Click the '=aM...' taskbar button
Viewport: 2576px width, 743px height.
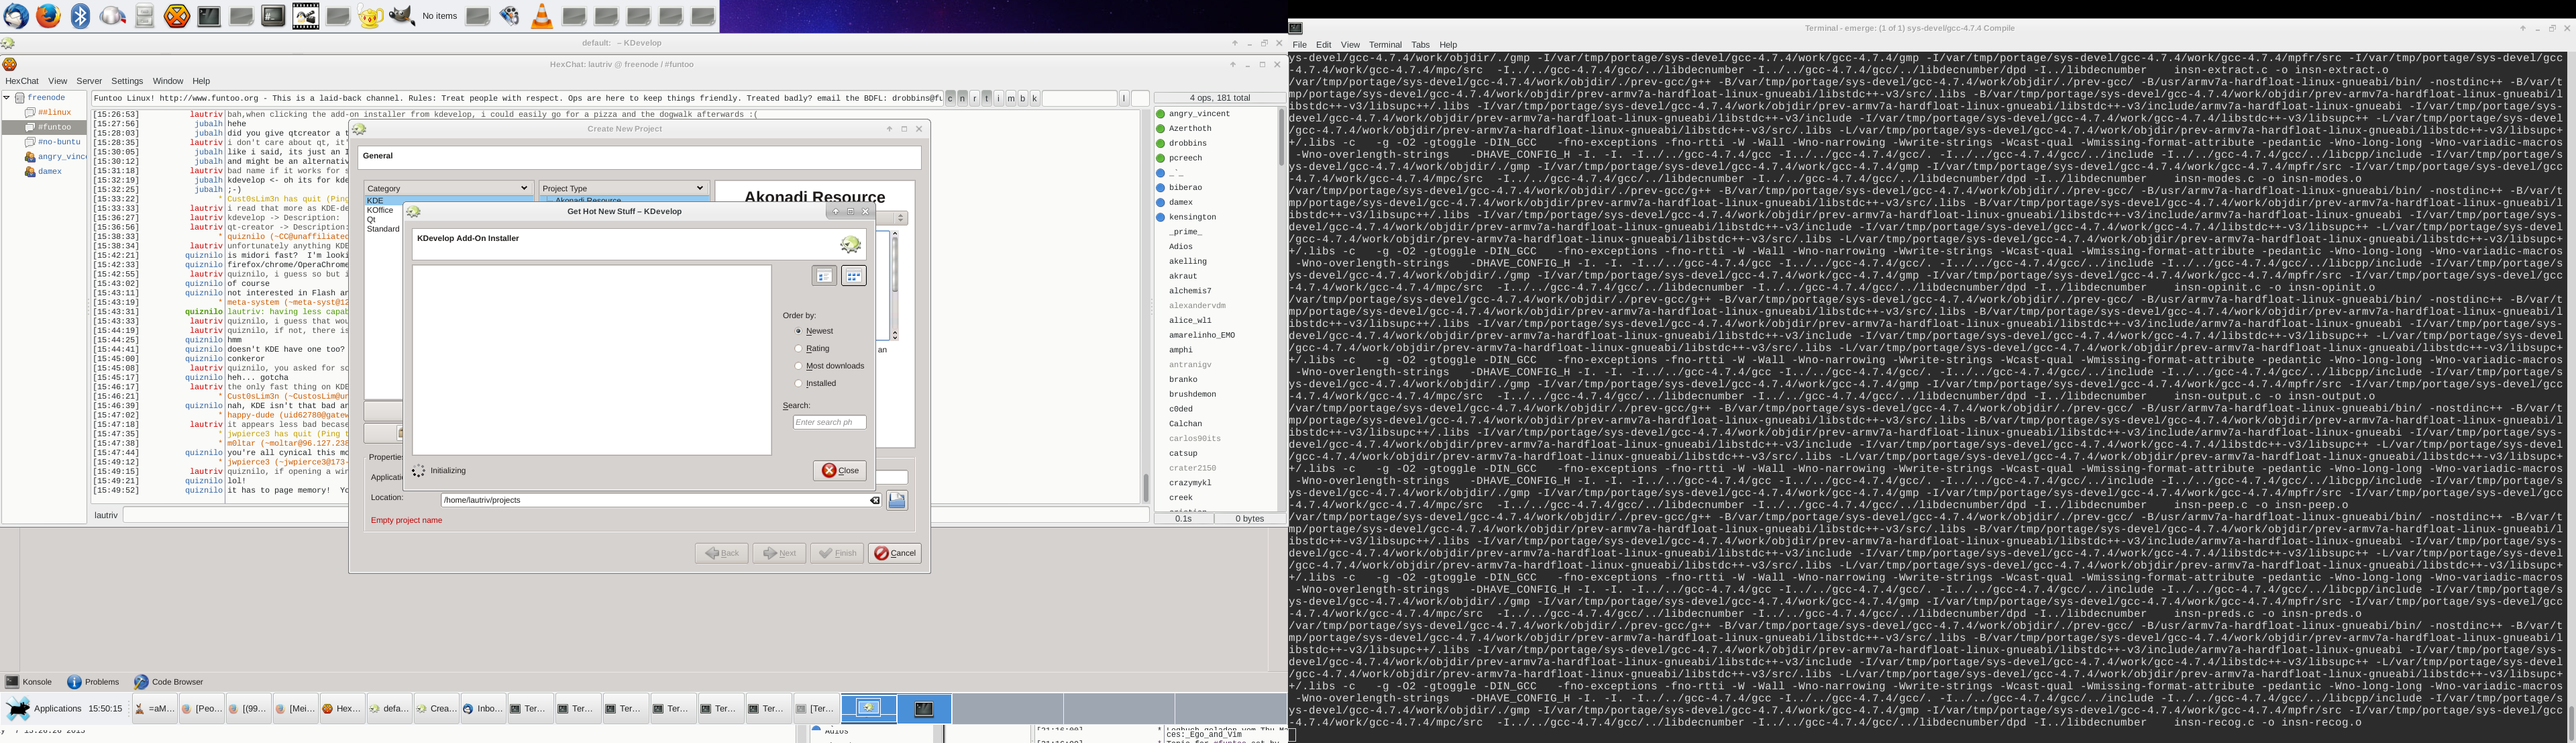tap(154, 709)
